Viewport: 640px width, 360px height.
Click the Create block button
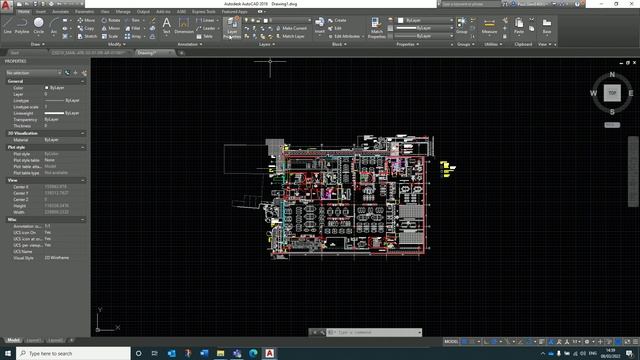pyautogui.click(x=337, y=20)
